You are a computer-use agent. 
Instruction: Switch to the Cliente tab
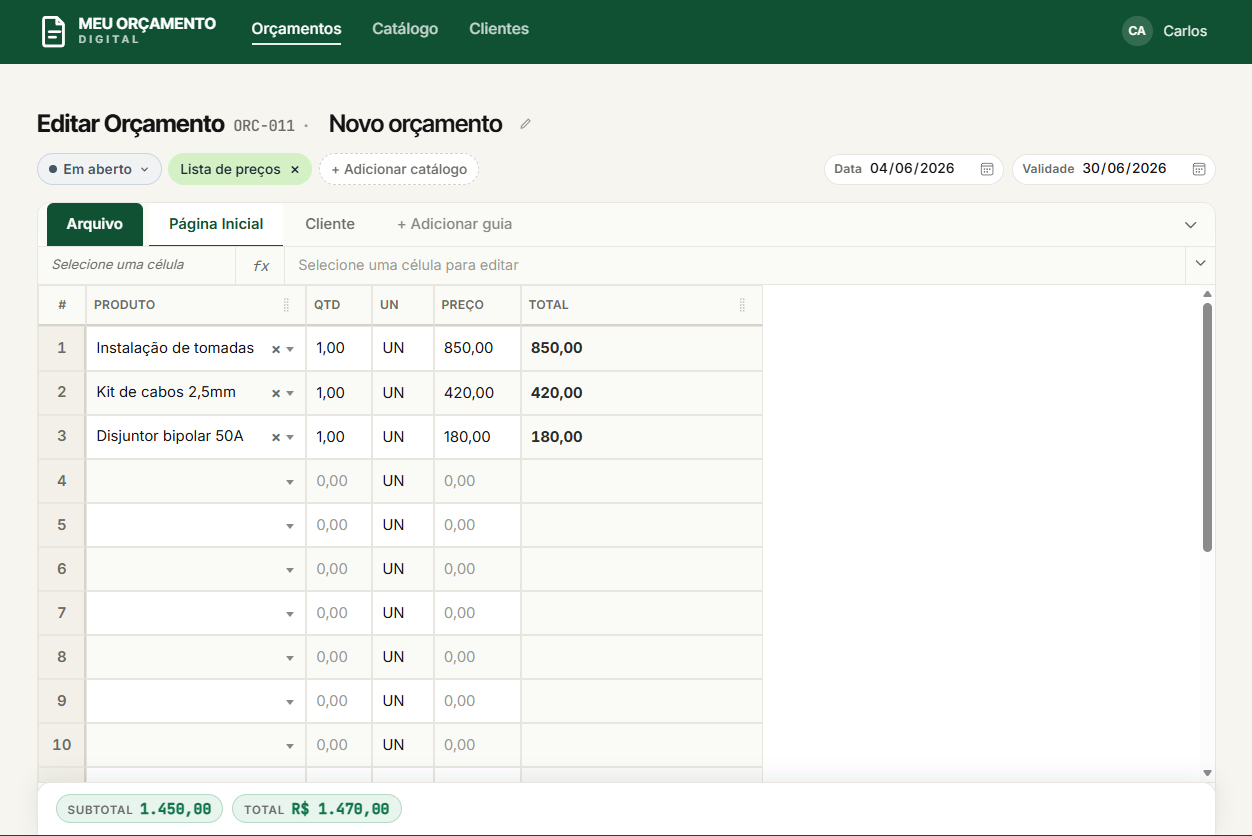[x=330, y=224]
